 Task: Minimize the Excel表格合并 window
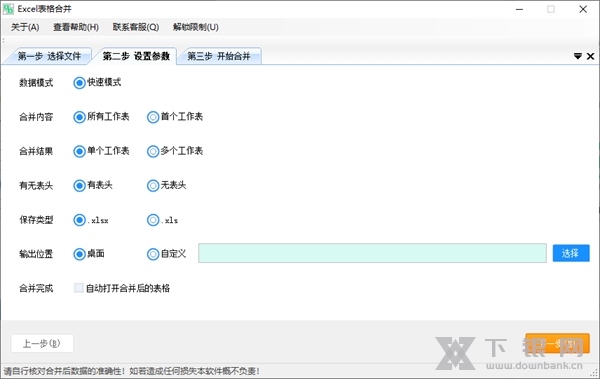[519, 9]
